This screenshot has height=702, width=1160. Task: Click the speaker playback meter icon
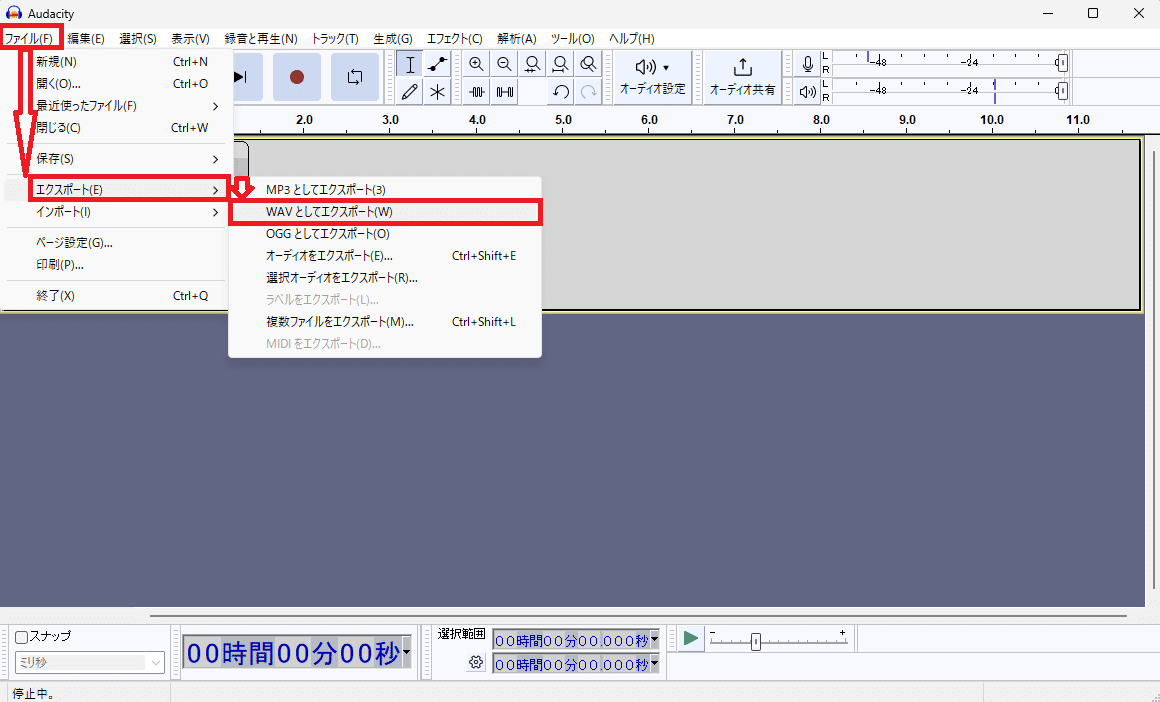pyautogui.click(x=808, y=92)
